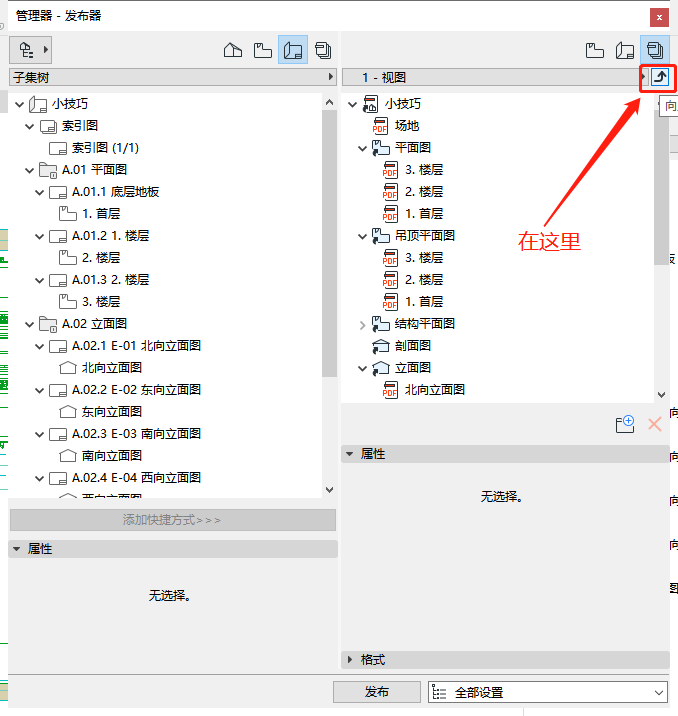Click the 发布 button
678x716 pixels.
click(x=377, y=692)
